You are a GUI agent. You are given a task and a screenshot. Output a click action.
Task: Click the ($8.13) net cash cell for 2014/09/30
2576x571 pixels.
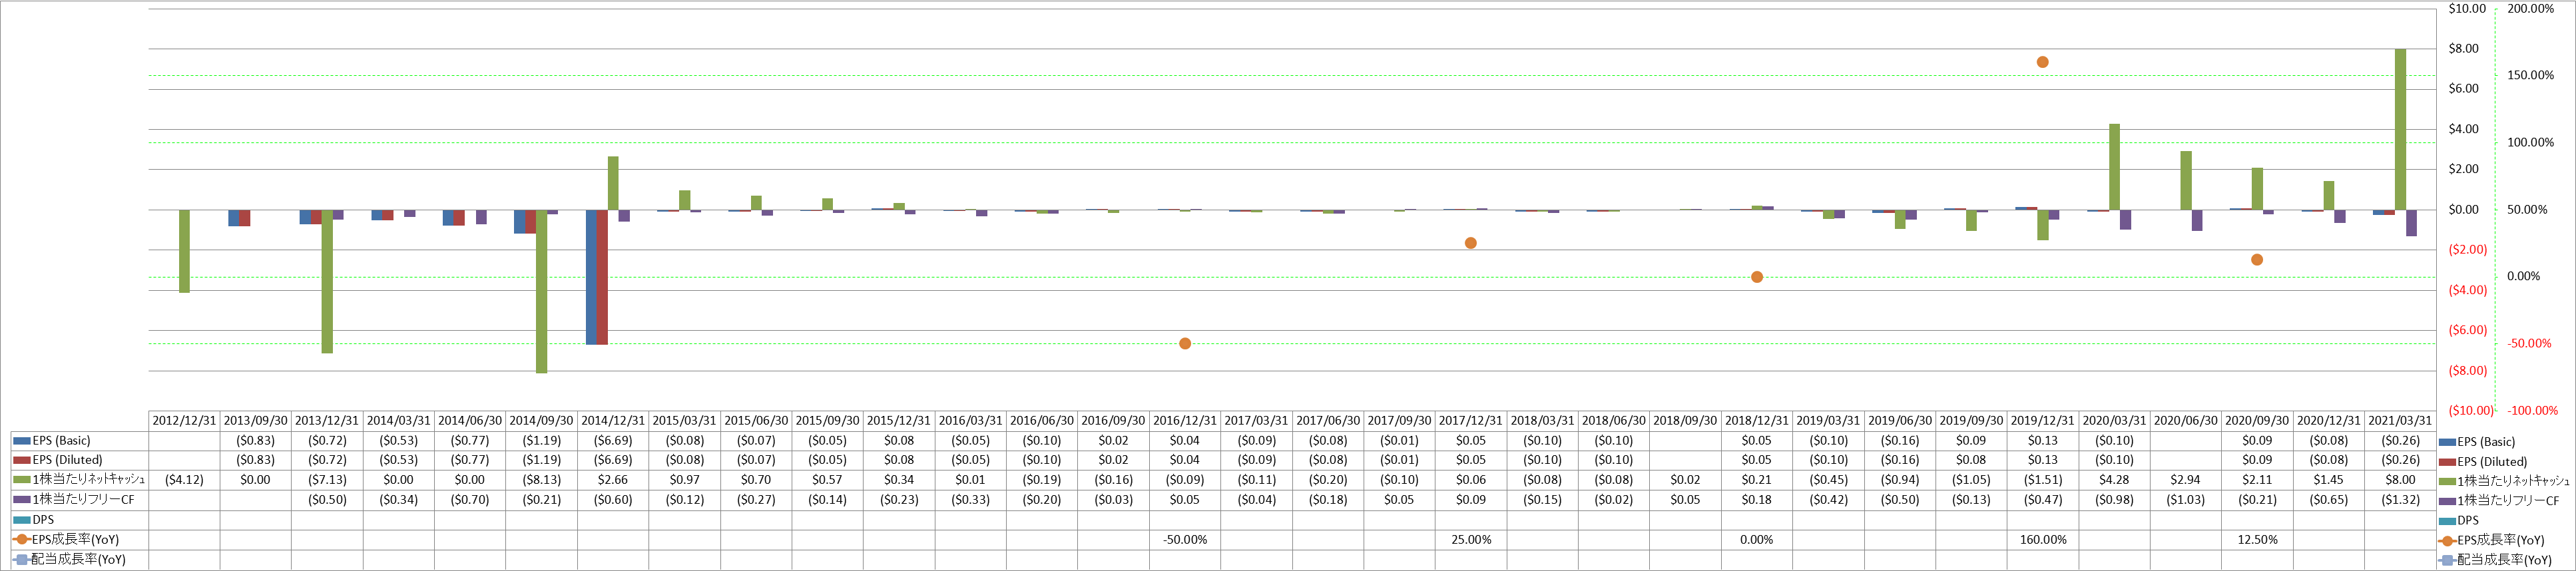541,480
